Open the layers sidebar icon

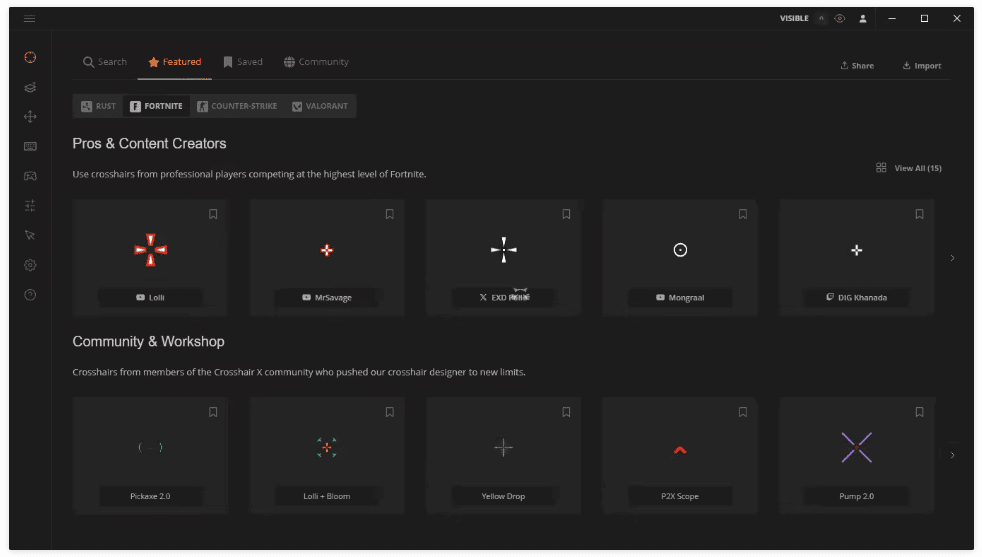(30, 87)
